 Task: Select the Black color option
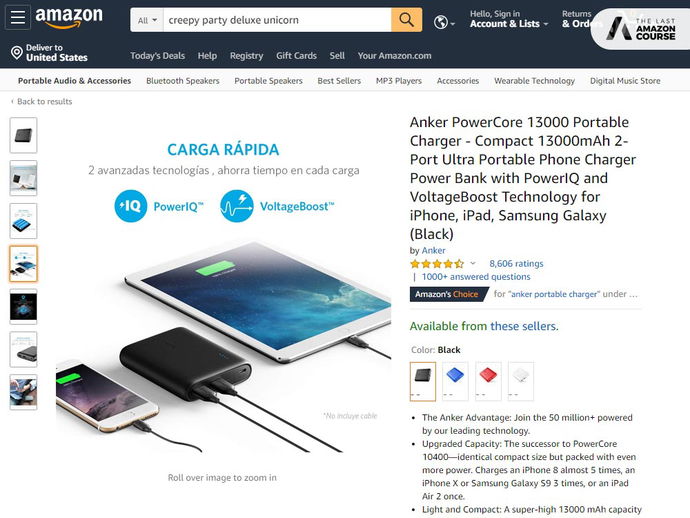click(423, 381)
